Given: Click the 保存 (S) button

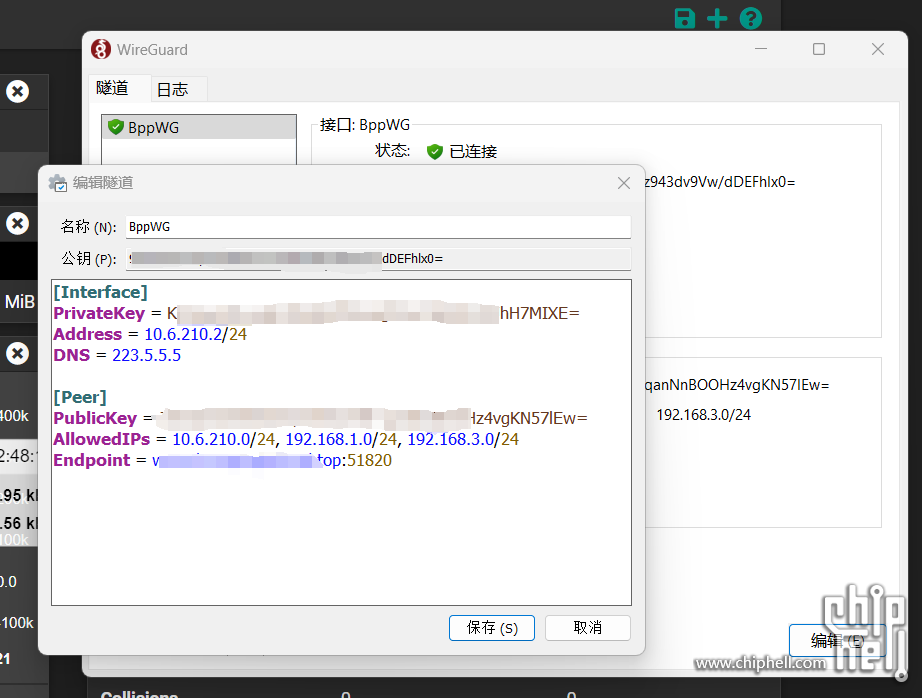Looking at the screenshot, I should click(492, 628).
